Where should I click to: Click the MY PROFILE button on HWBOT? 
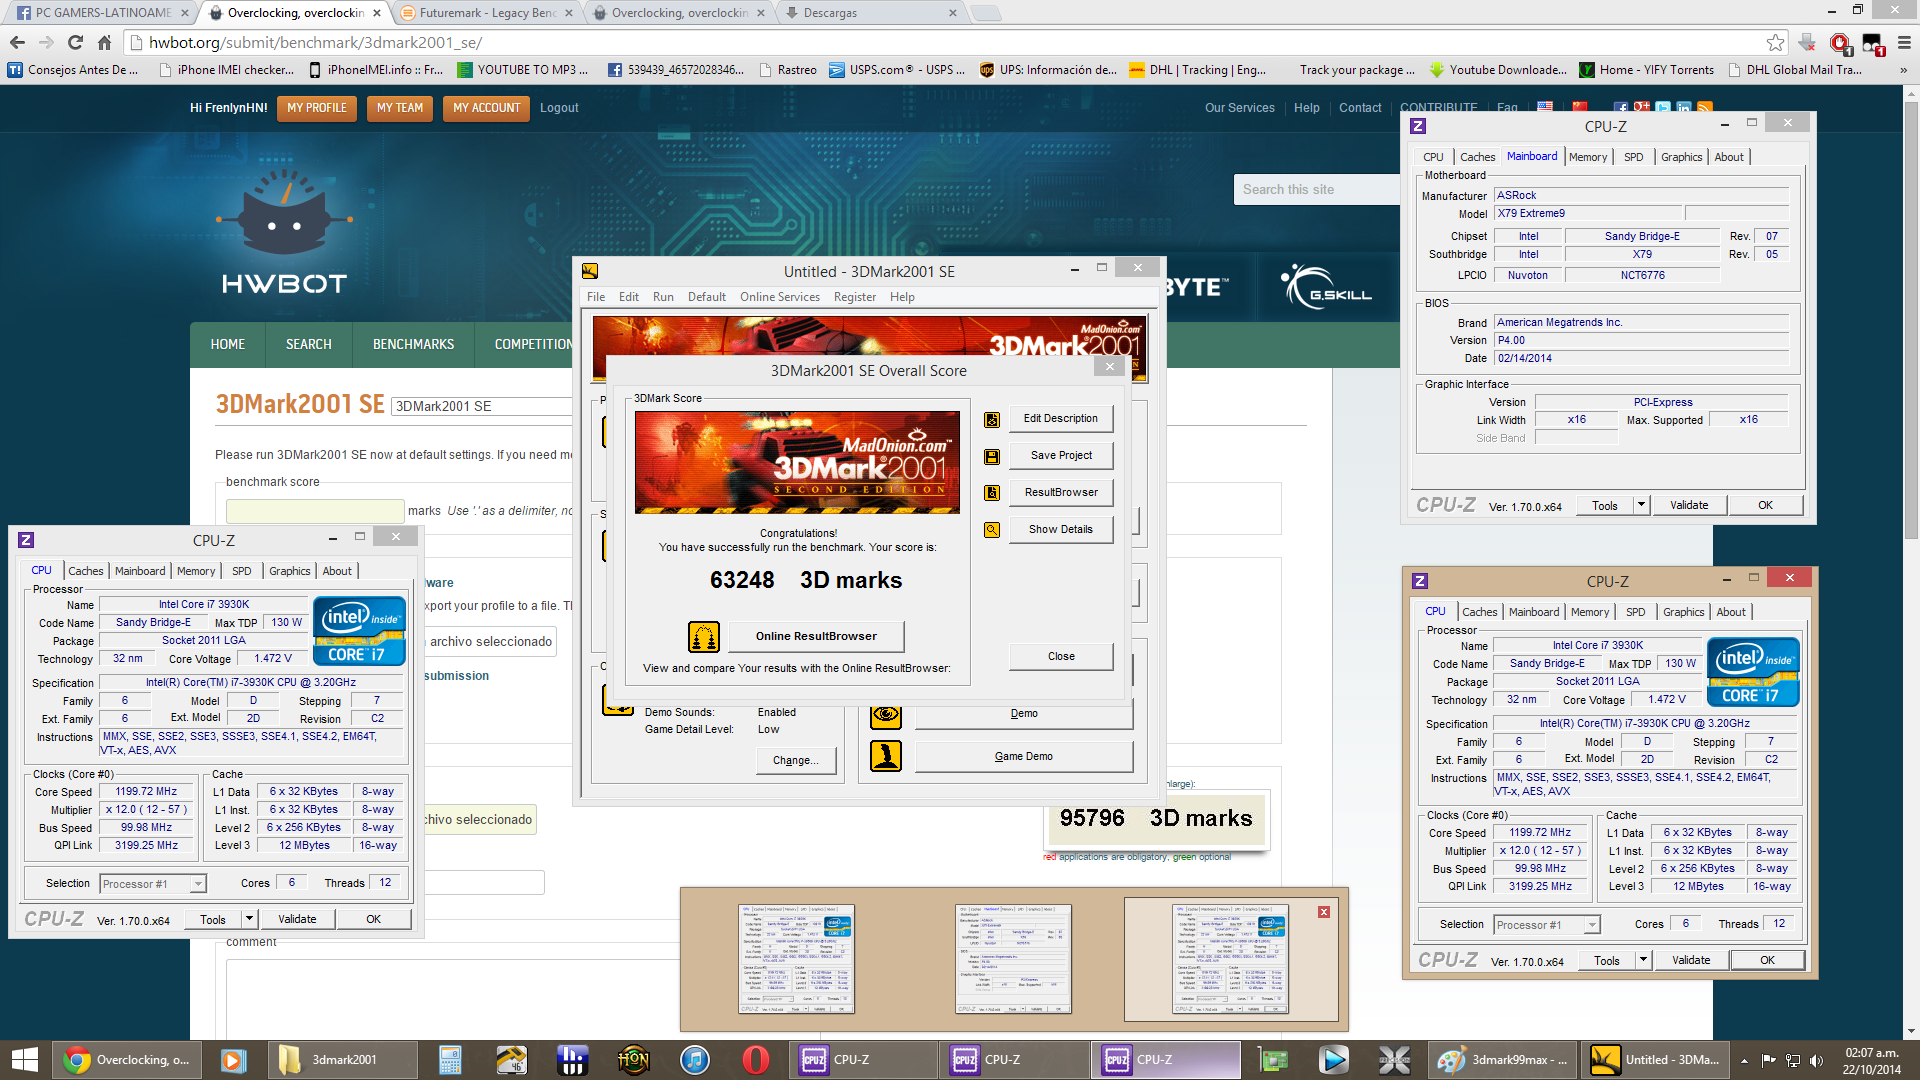317,108
